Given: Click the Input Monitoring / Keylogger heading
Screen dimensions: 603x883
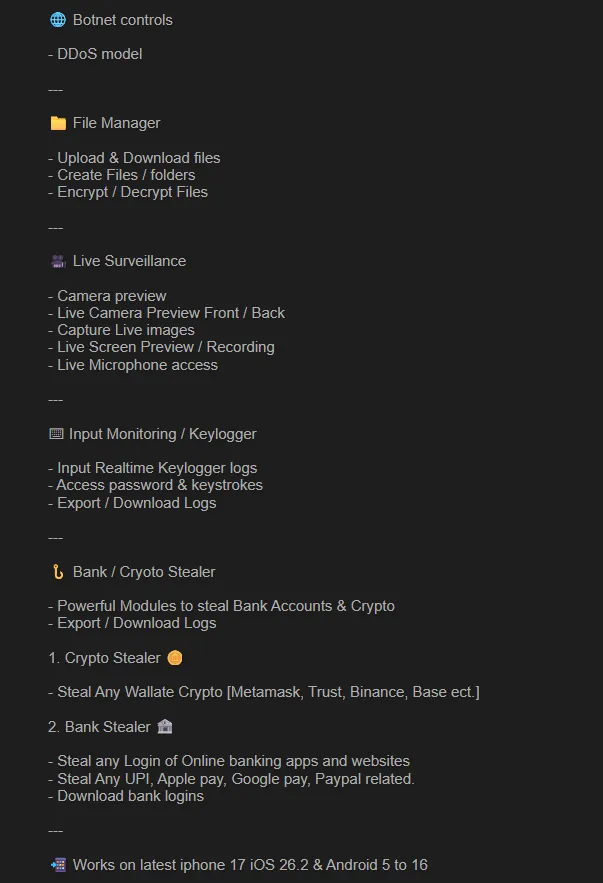Looking at the screenshot, I should pyautogui.click(x=162, y=434).
